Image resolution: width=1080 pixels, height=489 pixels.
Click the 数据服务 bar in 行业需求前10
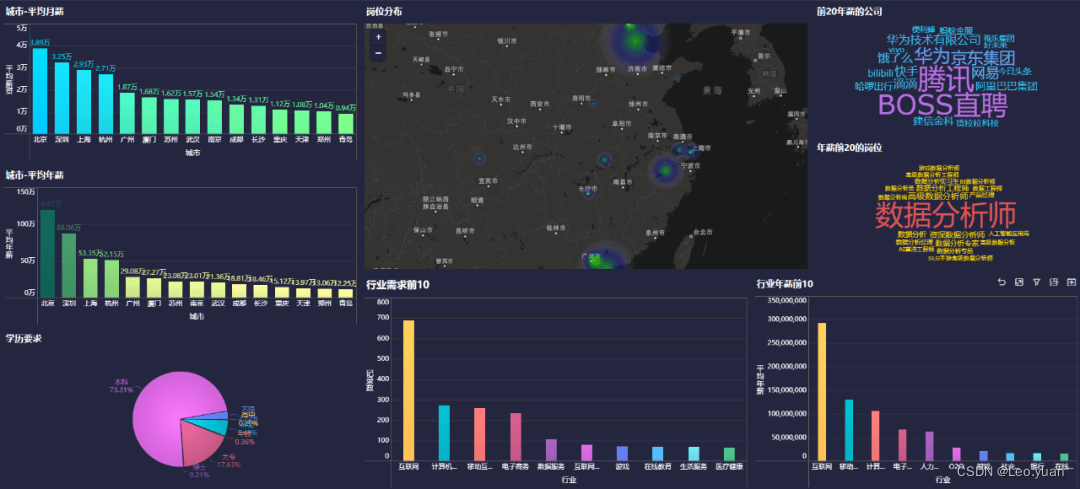point(552,450)
